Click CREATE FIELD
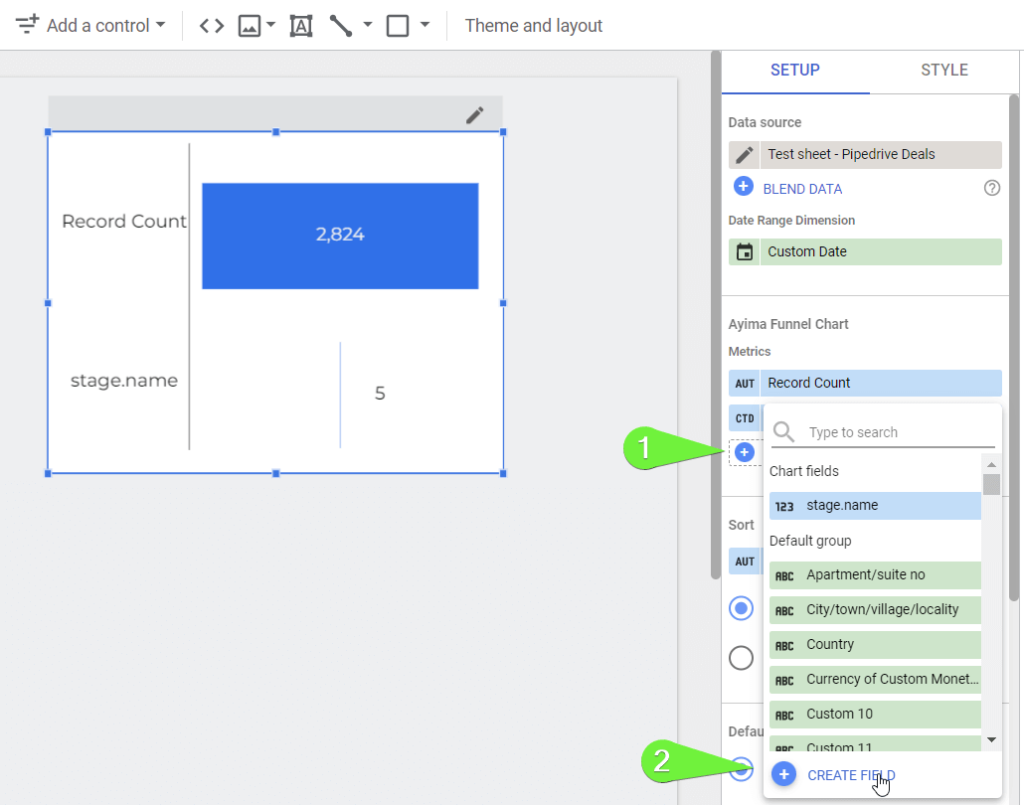The height and width of the screenshot is (805, 1024). (851, 775)
